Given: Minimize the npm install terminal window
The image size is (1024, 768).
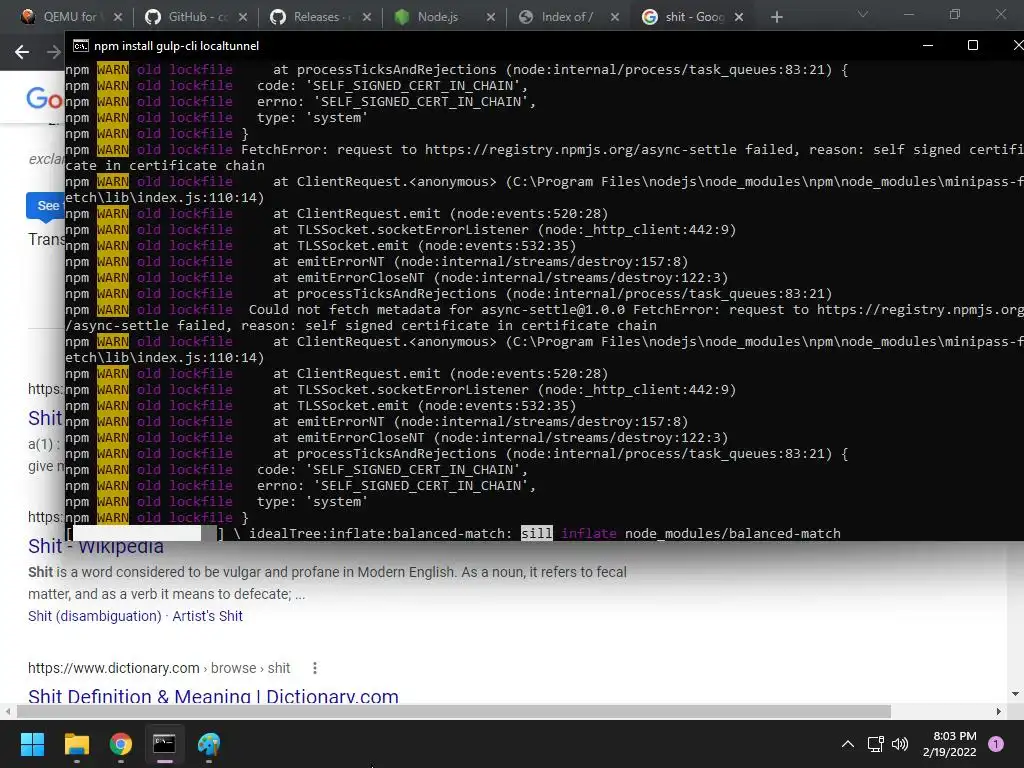Looking at the screenshot, I should tap(927, 45).
